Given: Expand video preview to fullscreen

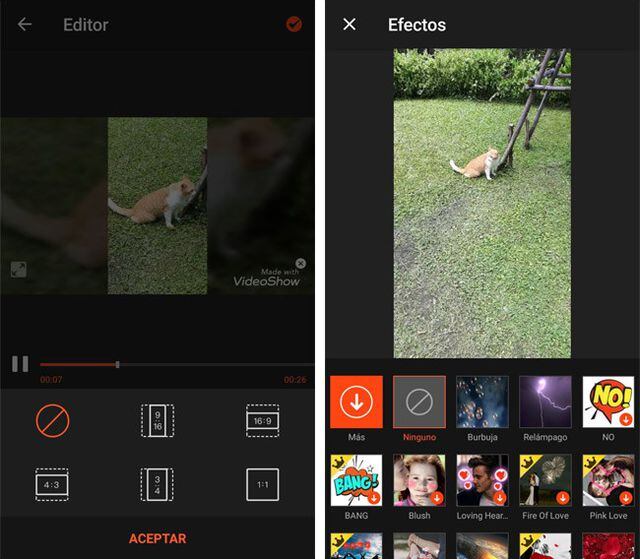Looking at the screenshot, I should pyautogui.click(x=19, y=269).
